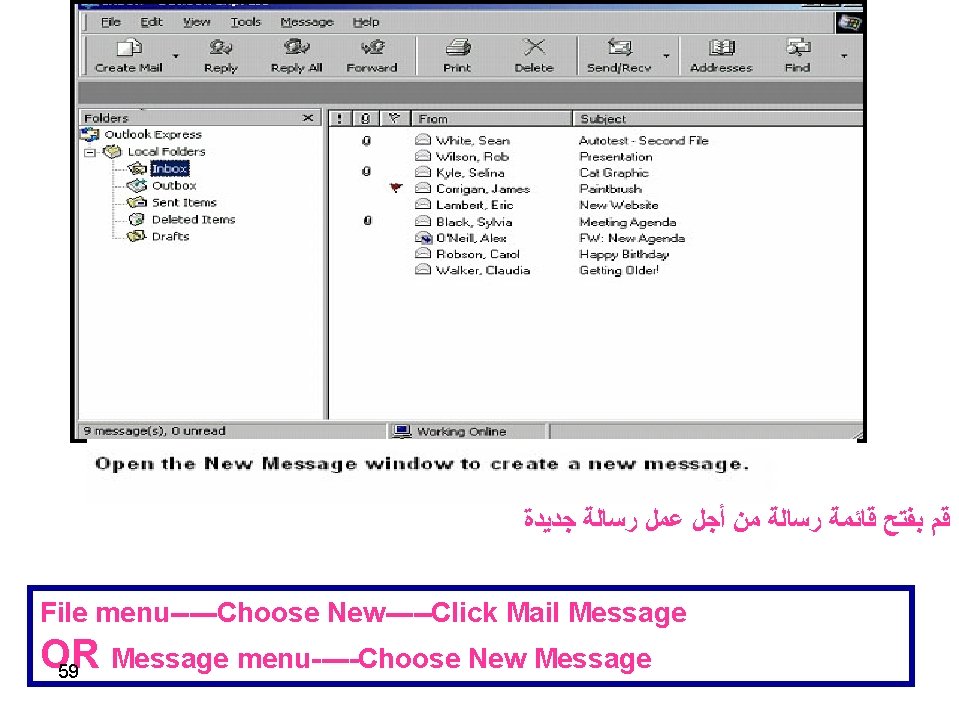This screenshot has height=719, width=959.
Task: Click the Reply All toolbar icon
Action: (x=297, y=47)
